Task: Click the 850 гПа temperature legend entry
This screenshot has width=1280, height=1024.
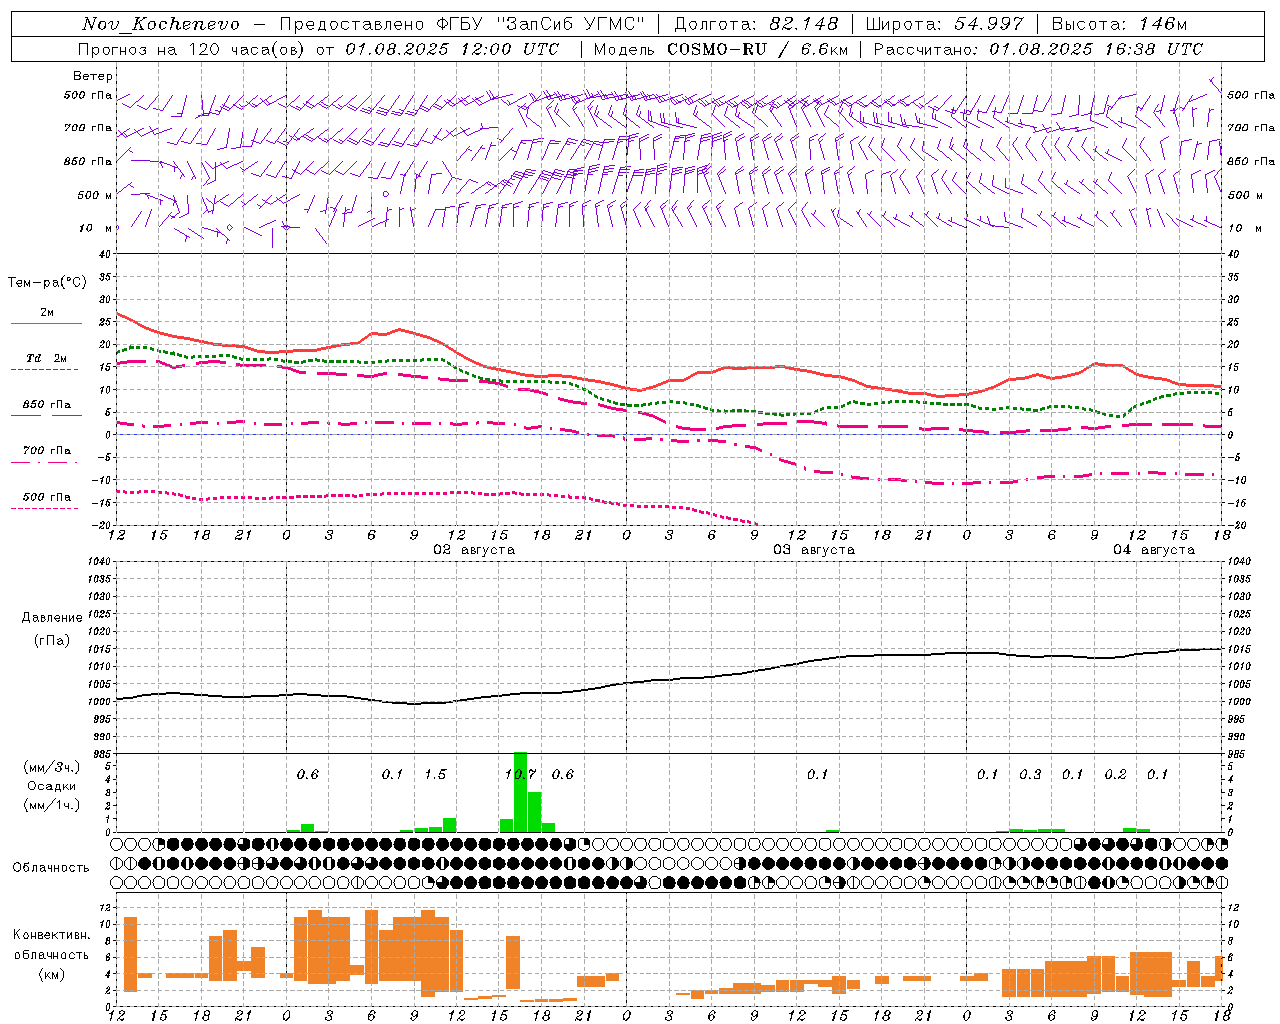Action: tap(46, 405)
